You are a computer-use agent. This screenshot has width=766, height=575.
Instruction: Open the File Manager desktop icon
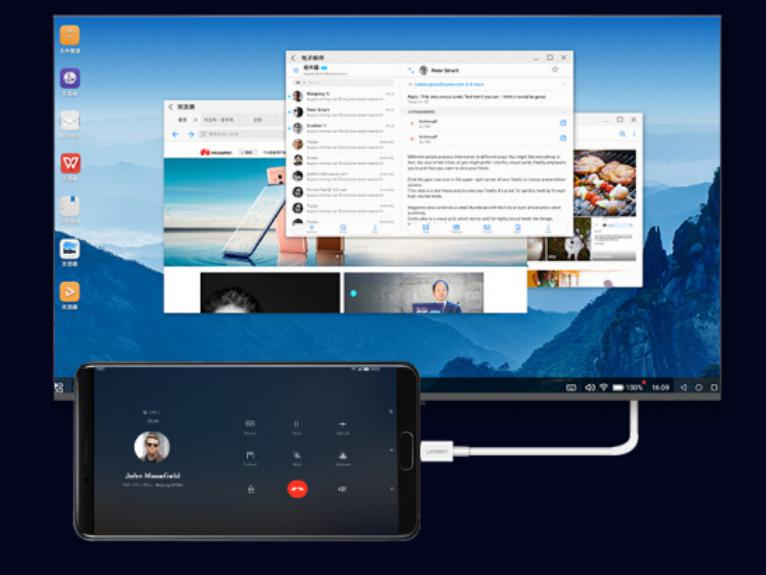(70, 36)
